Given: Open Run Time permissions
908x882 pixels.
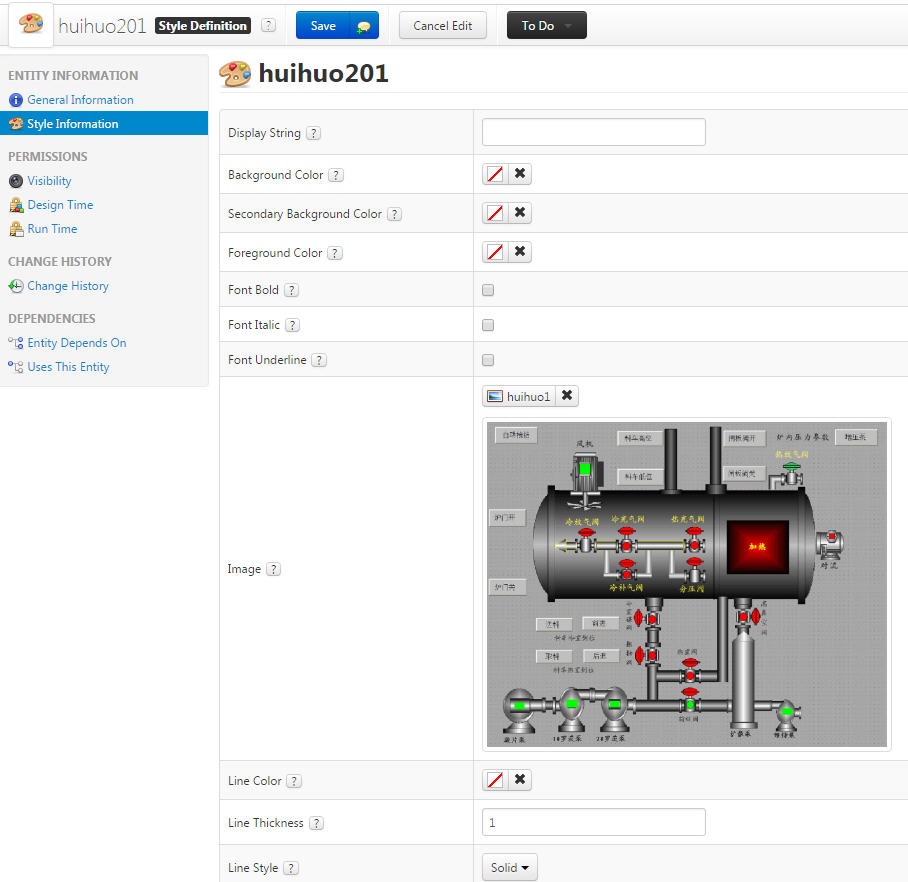Looking at the screenshot, I should pyautogui.click(x=52, y=229).
